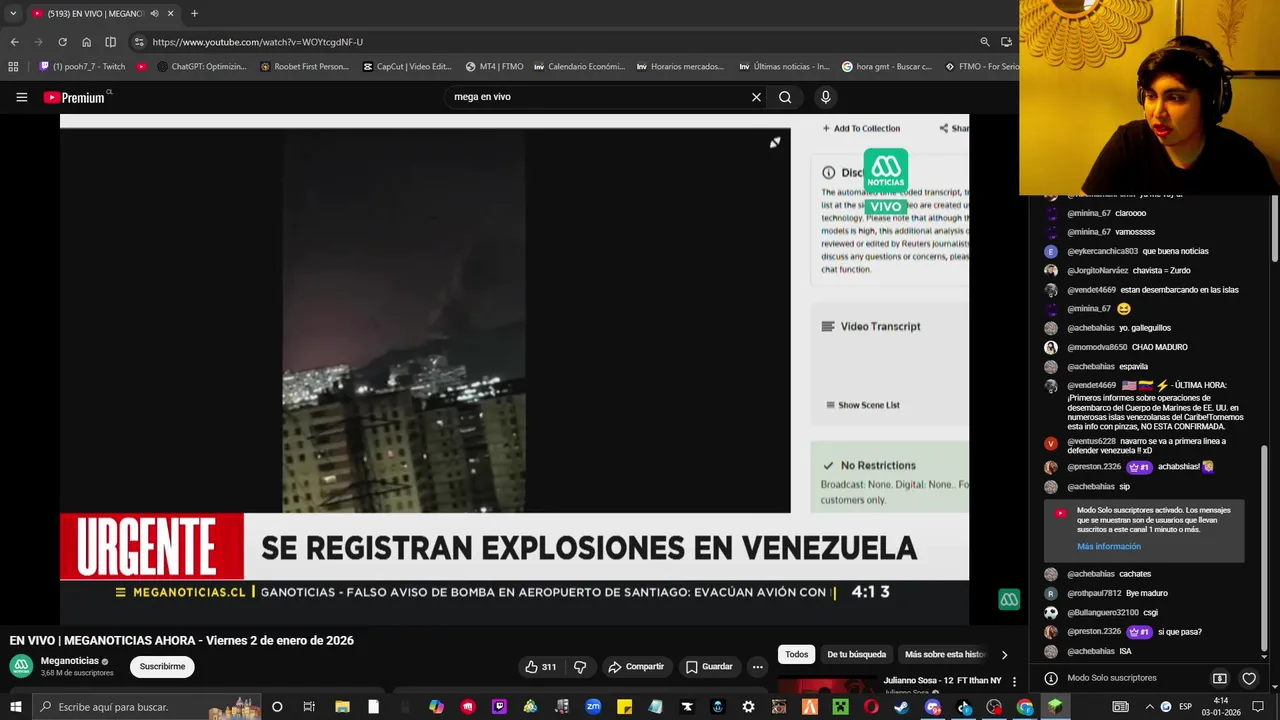Image resolution: width=1280 pixels, height=720 pixels.
Task: Open options for Julianno Sosa video
Action: click(1014, 682)
